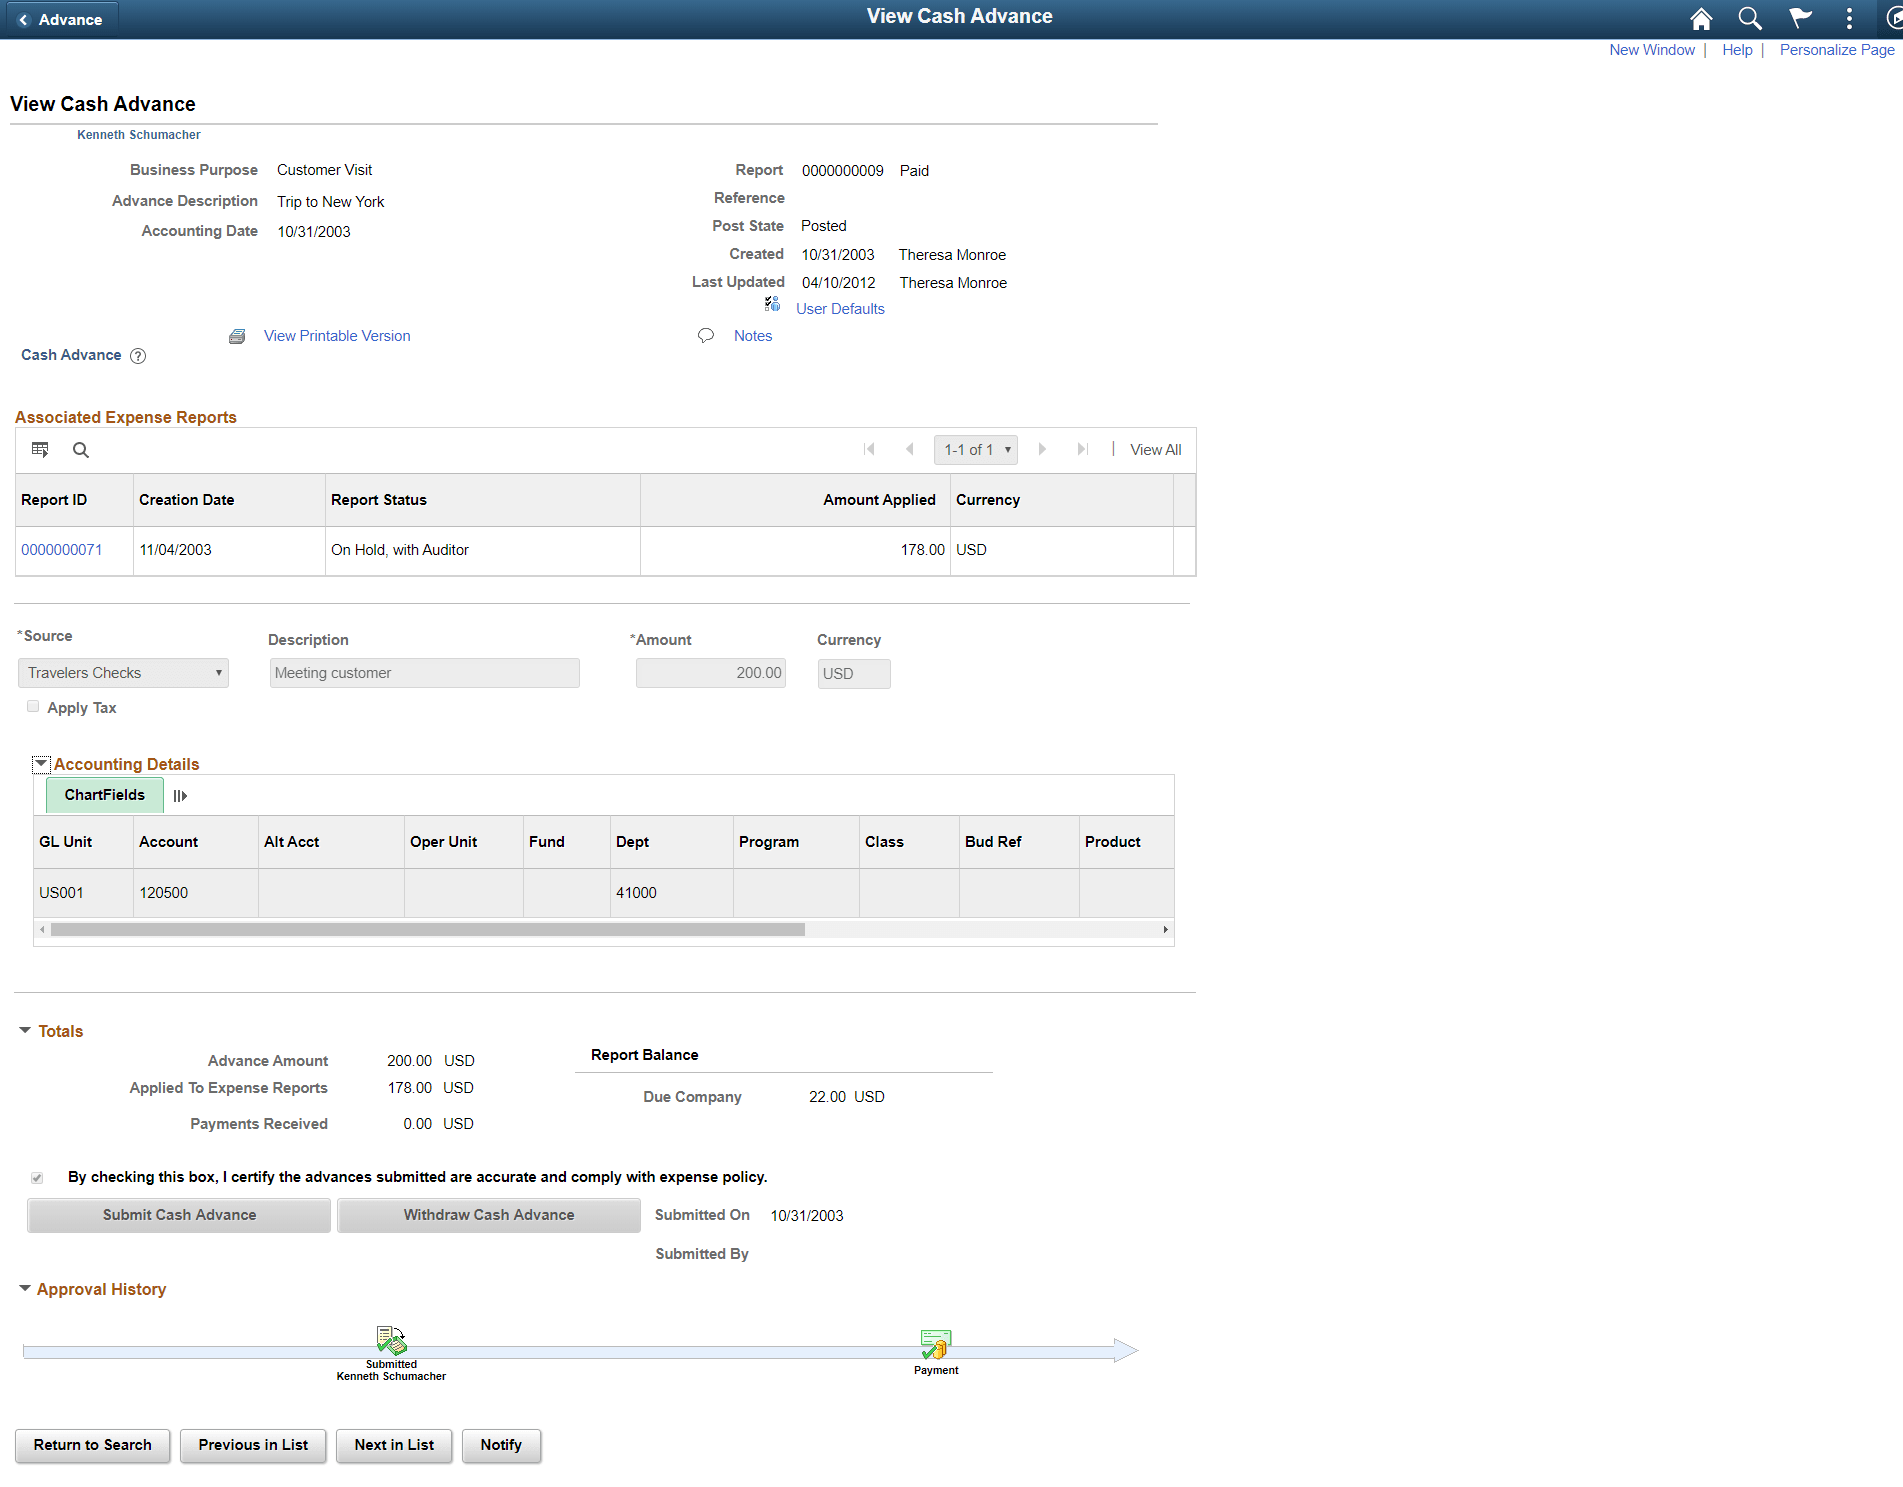Click the User Defaults icon
The height and width of the screenshot is (1487, 1903).
771,304
